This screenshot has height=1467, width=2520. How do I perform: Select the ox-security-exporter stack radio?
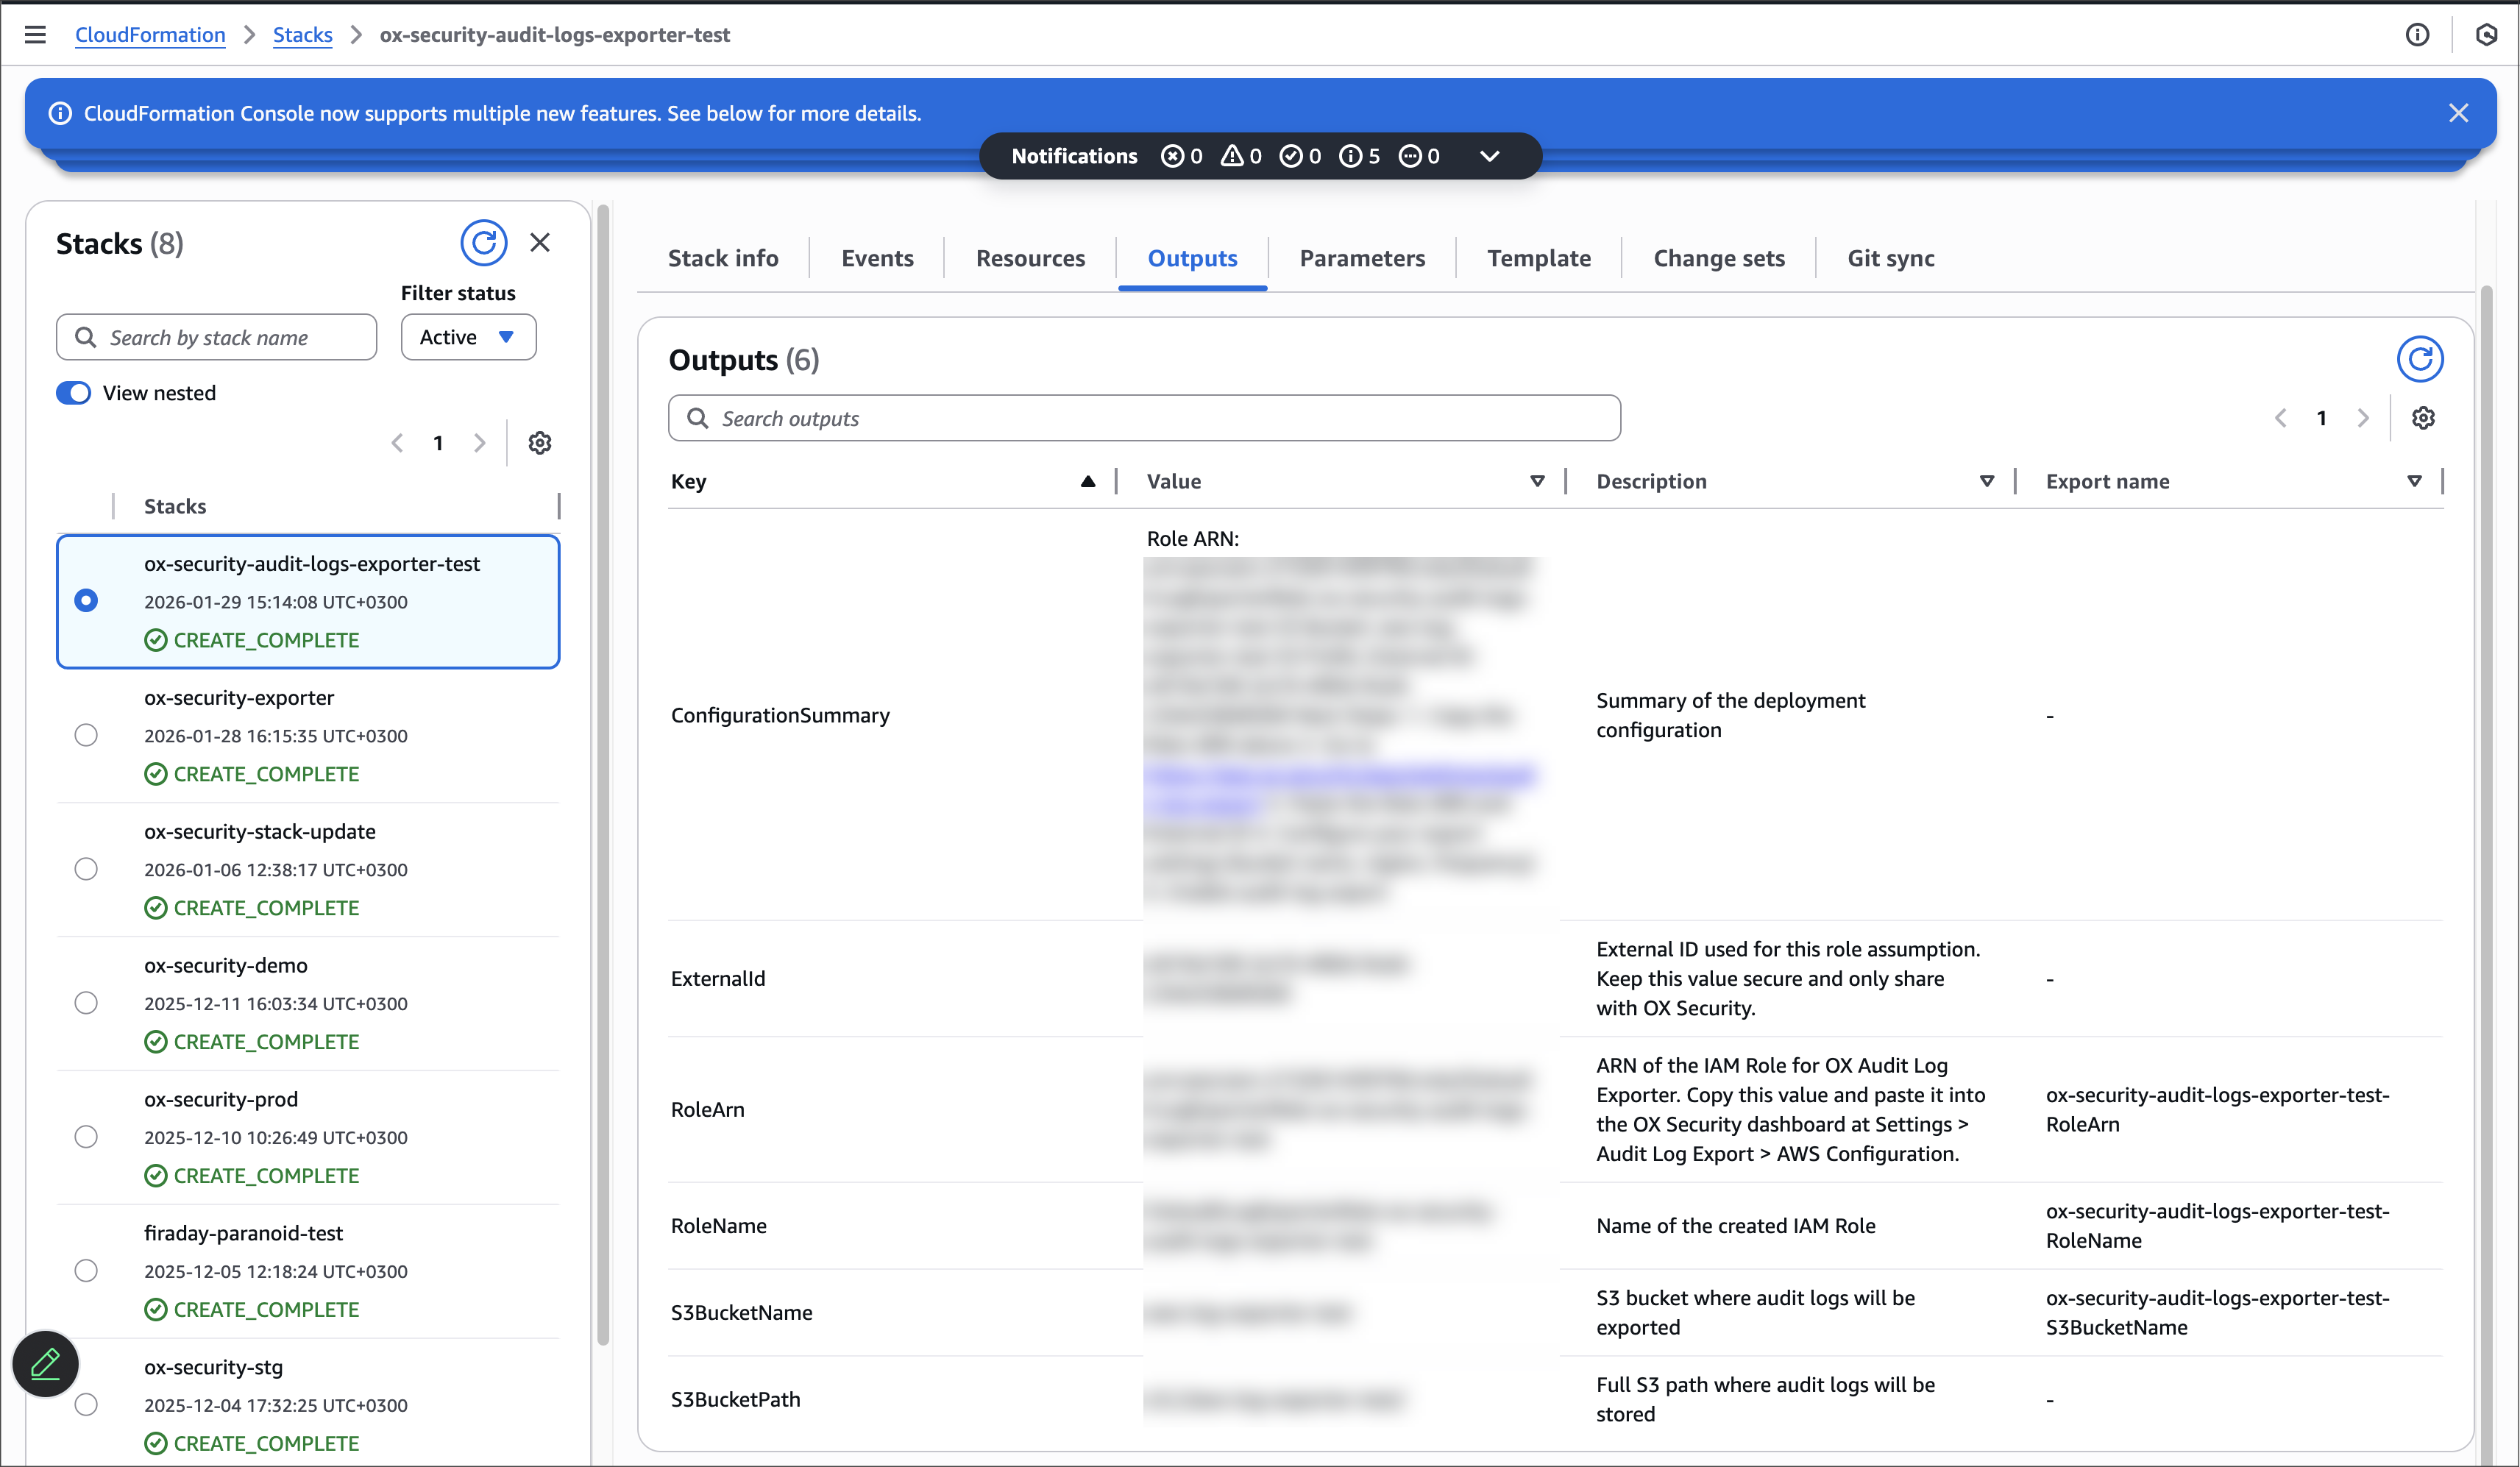(86, 735)
